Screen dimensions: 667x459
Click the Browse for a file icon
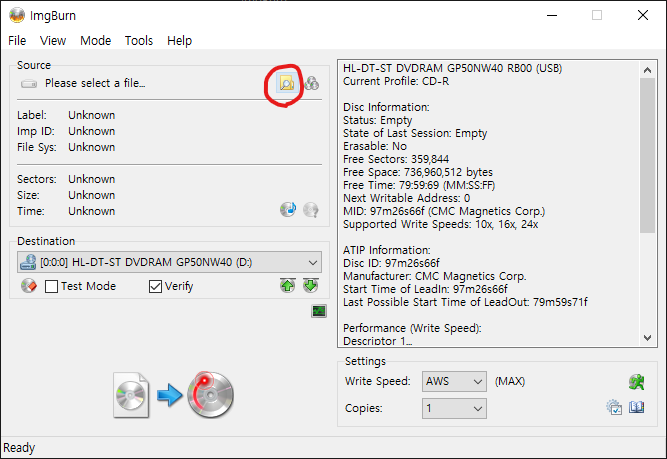pyautogui.click(x=286, y=84)
